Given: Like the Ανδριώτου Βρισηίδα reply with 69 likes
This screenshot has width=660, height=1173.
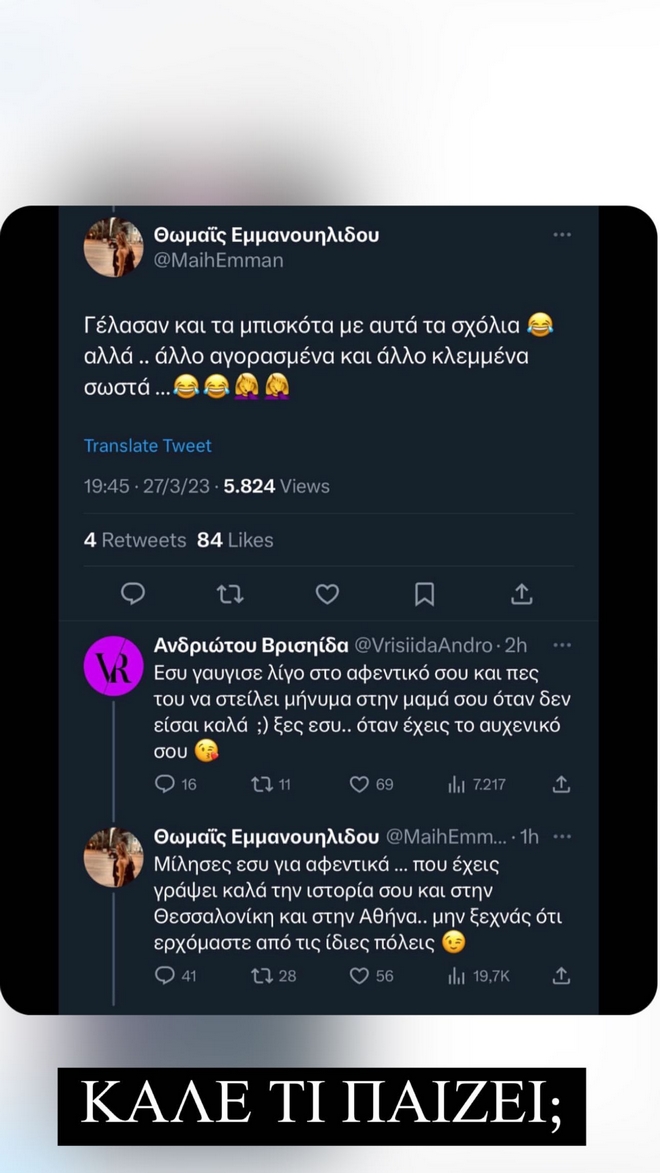Looking at the screenshot, I should [x=360, y=785].
